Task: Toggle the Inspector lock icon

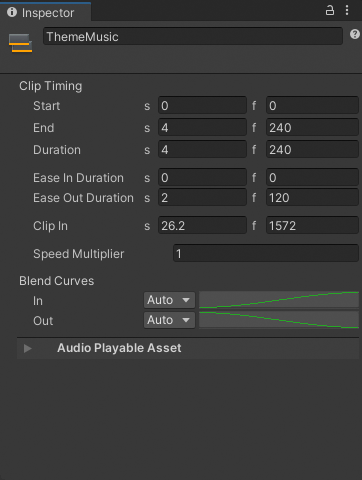Action: tap(330, 10)
